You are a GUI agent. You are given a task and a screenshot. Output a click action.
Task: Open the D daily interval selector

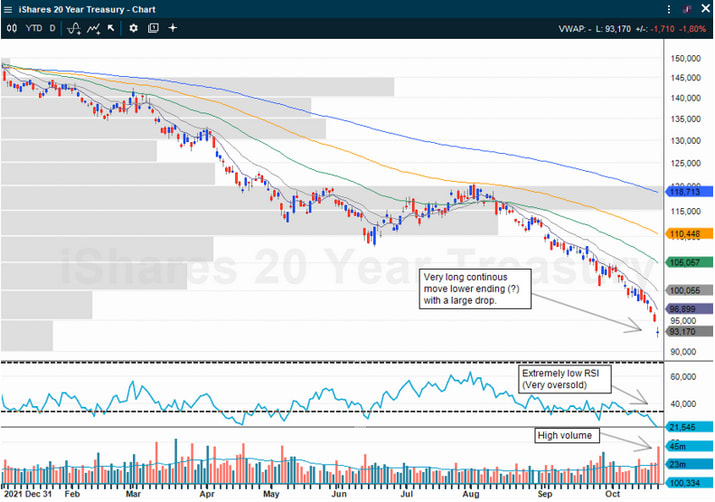pos(52,28)
